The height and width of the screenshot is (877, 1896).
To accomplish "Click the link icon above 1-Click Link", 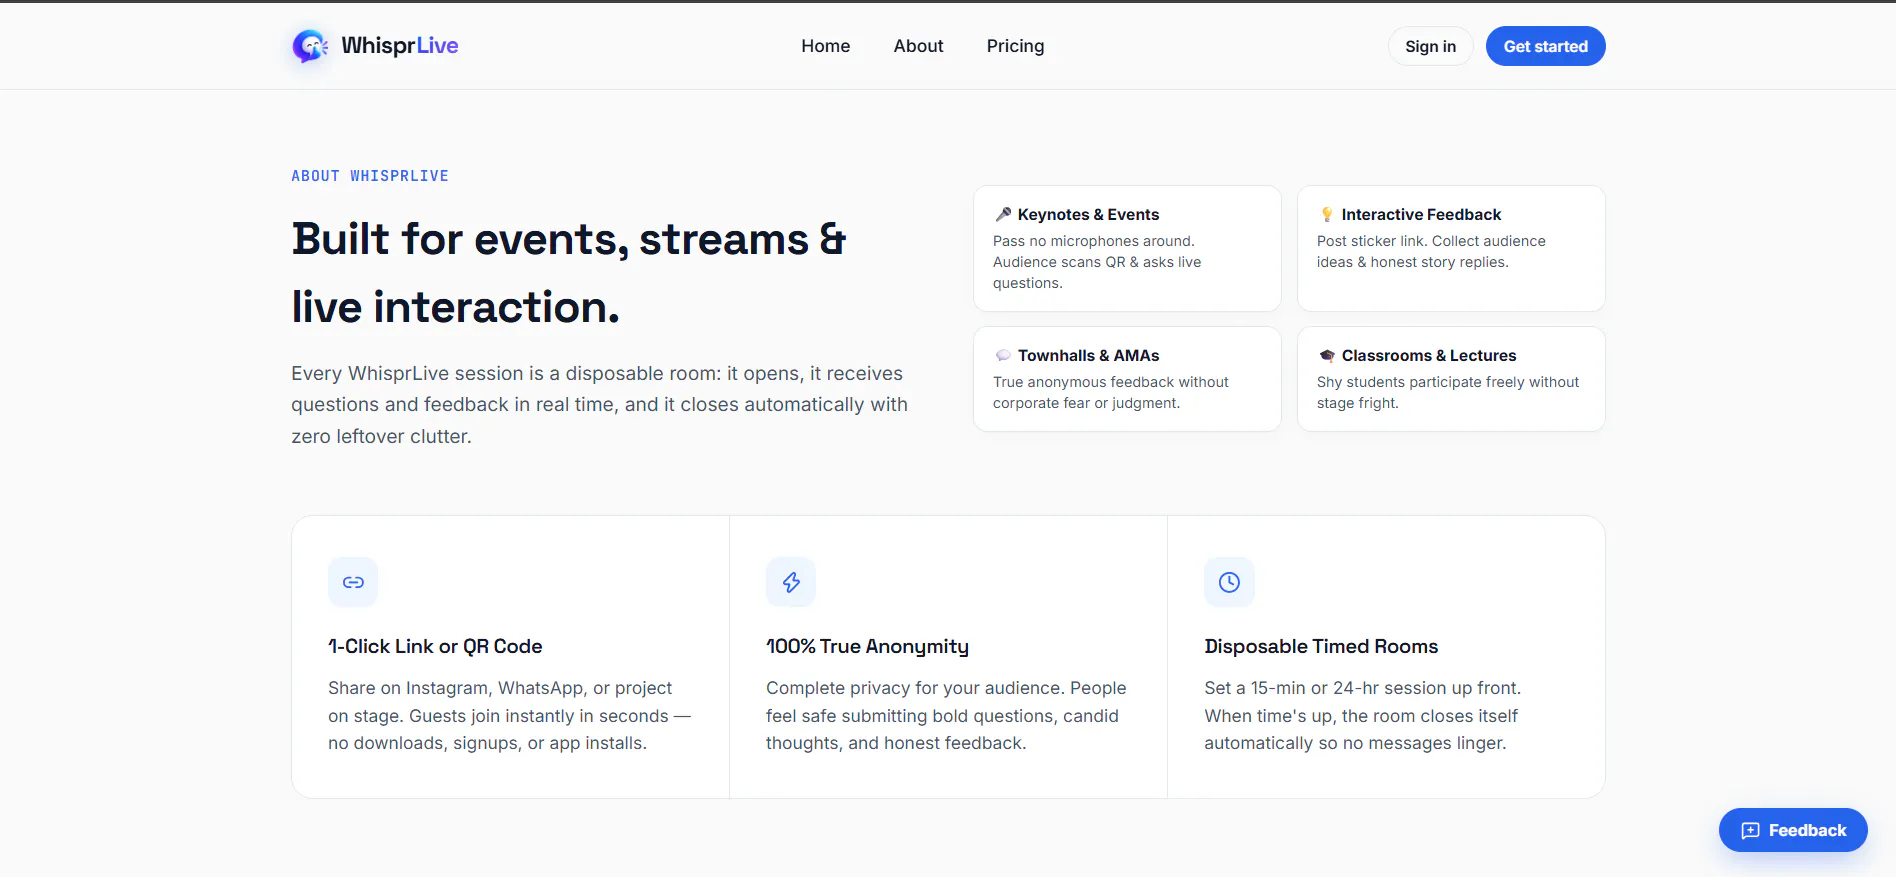I will coord(353,582).
